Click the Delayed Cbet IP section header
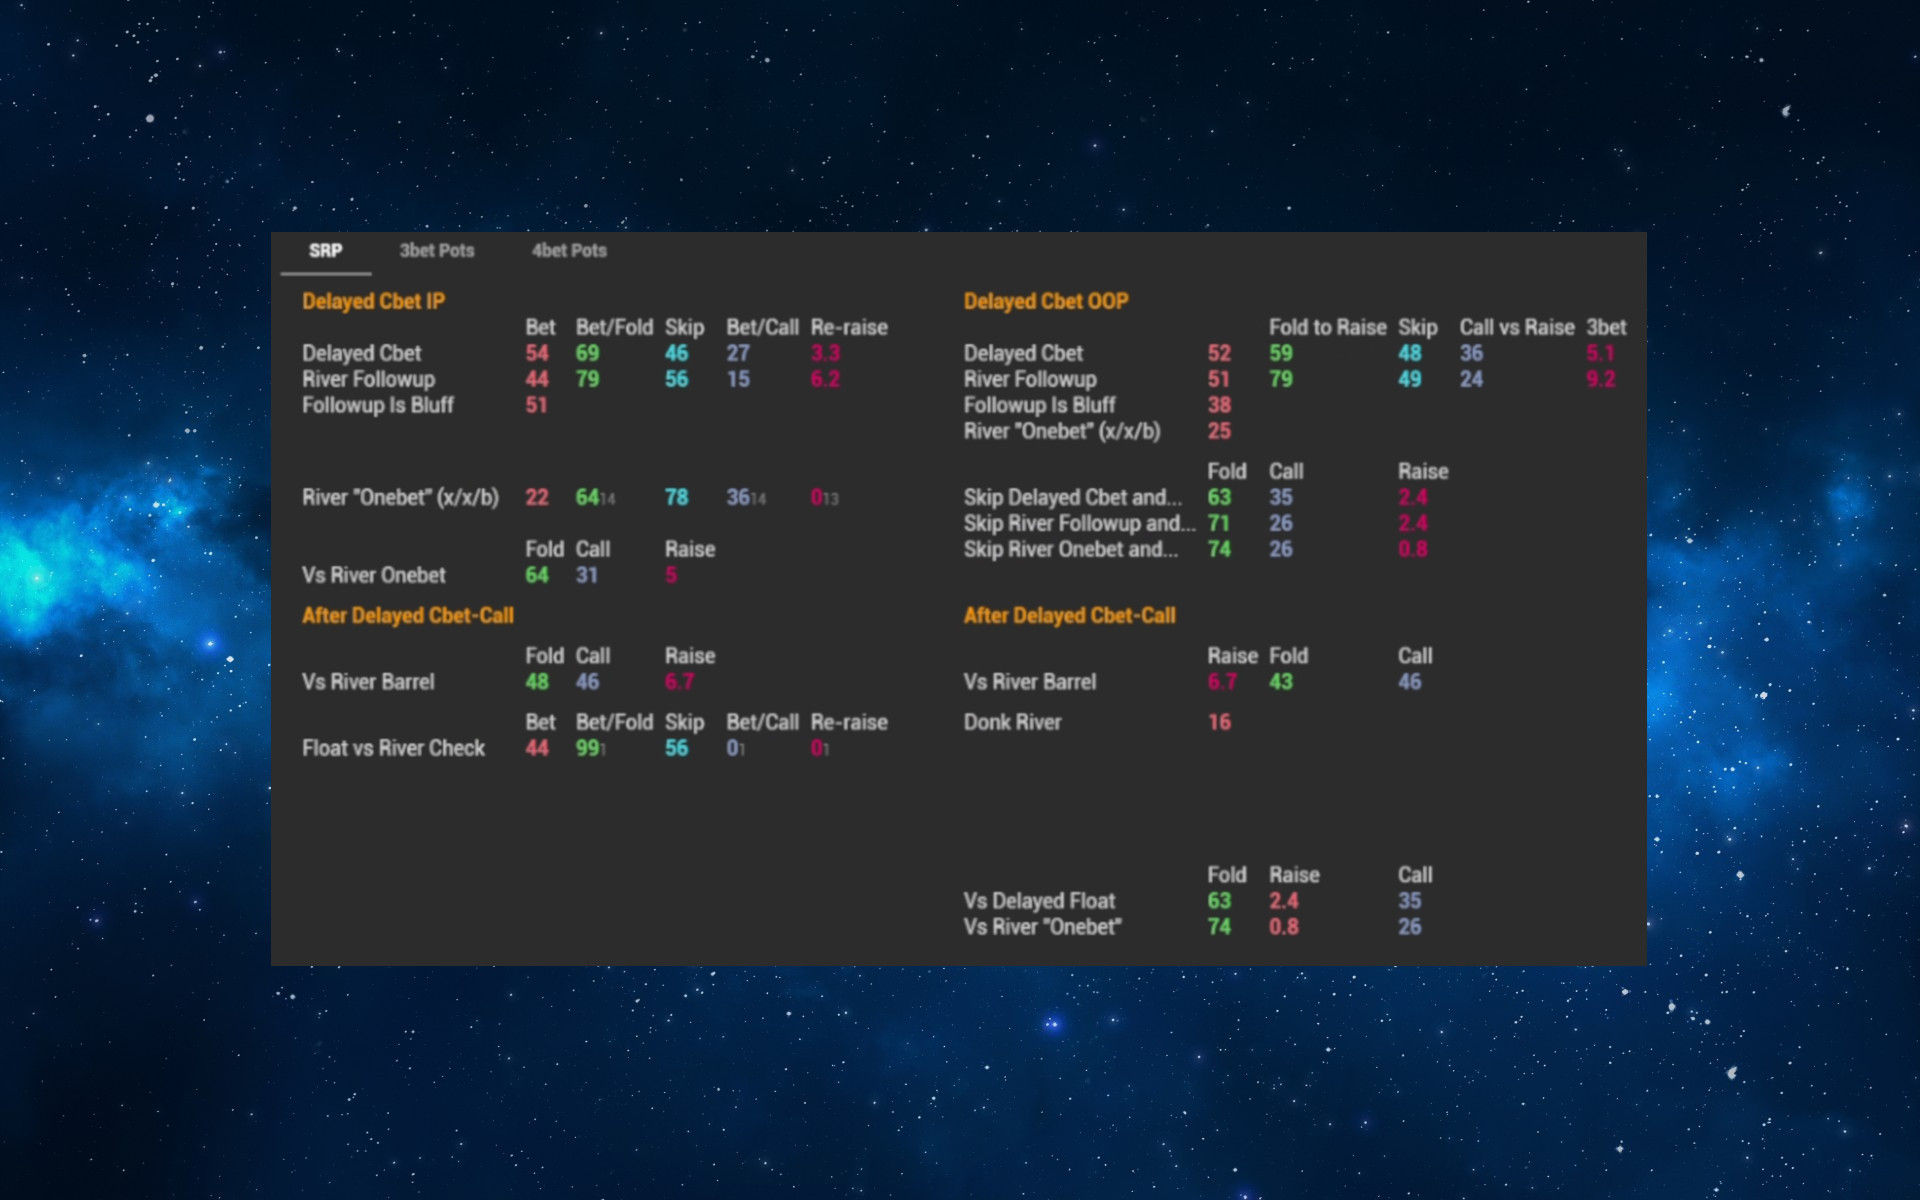 coord(374,301)
